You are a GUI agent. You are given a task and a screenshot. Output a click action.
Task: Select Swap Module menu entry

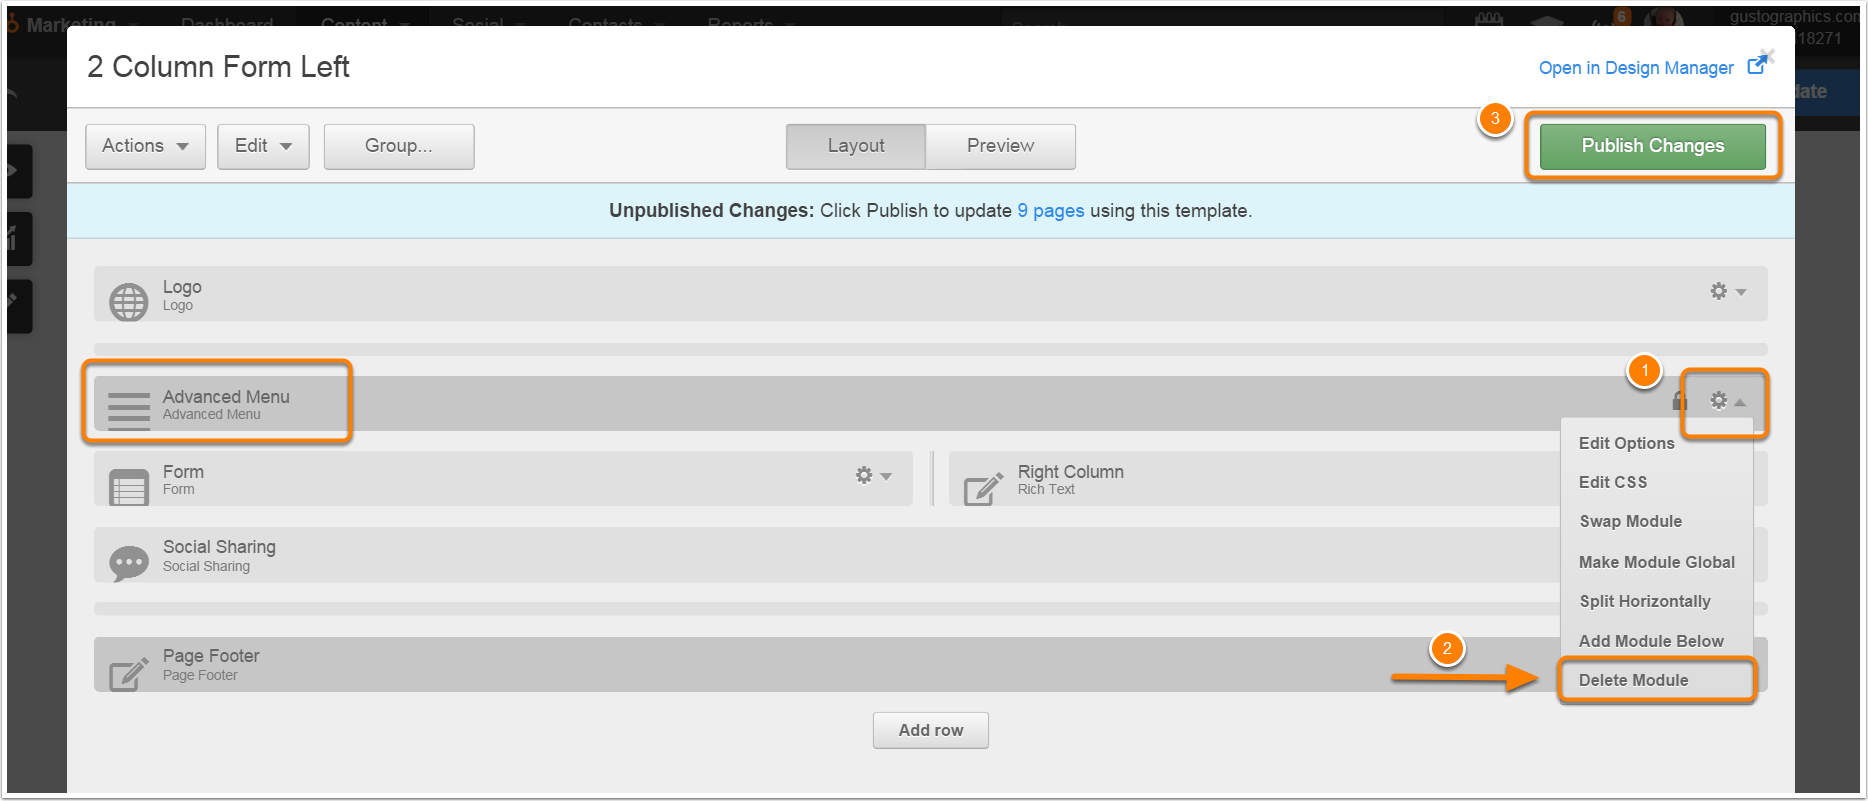[1630, 521]
